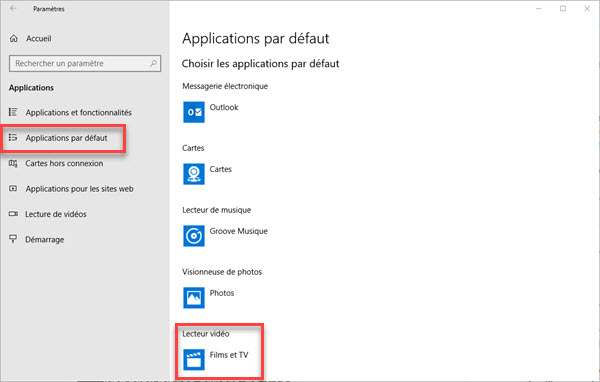
Task: Close the Paramètres window
Action: coord(587,8)
